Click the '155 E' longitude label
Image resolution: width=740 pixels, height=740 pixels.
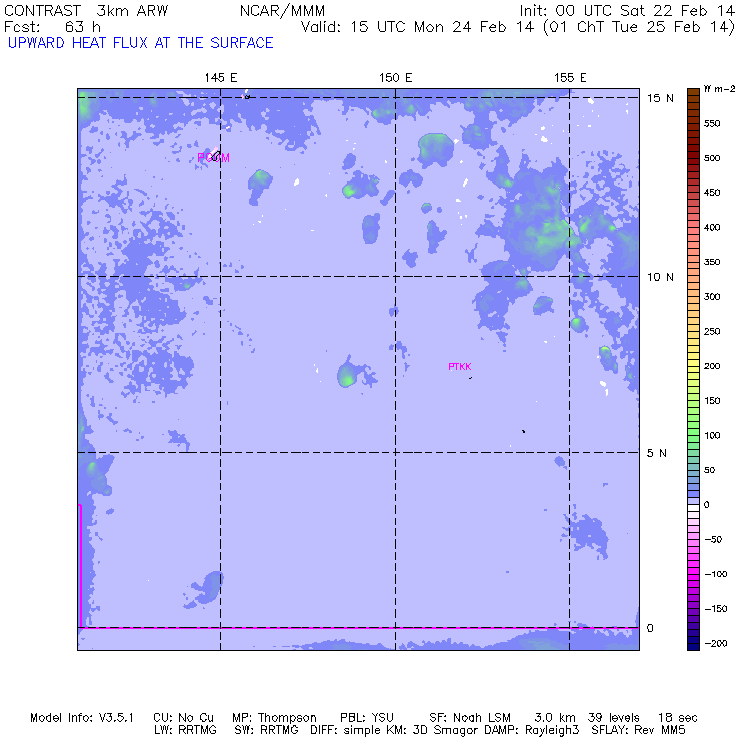pyautogui.click(x=570, y=78)
